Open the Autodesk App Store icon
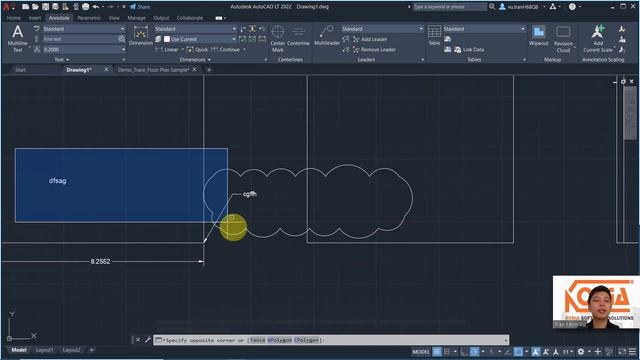Screen dimensions: 640x360 point(552,7)
